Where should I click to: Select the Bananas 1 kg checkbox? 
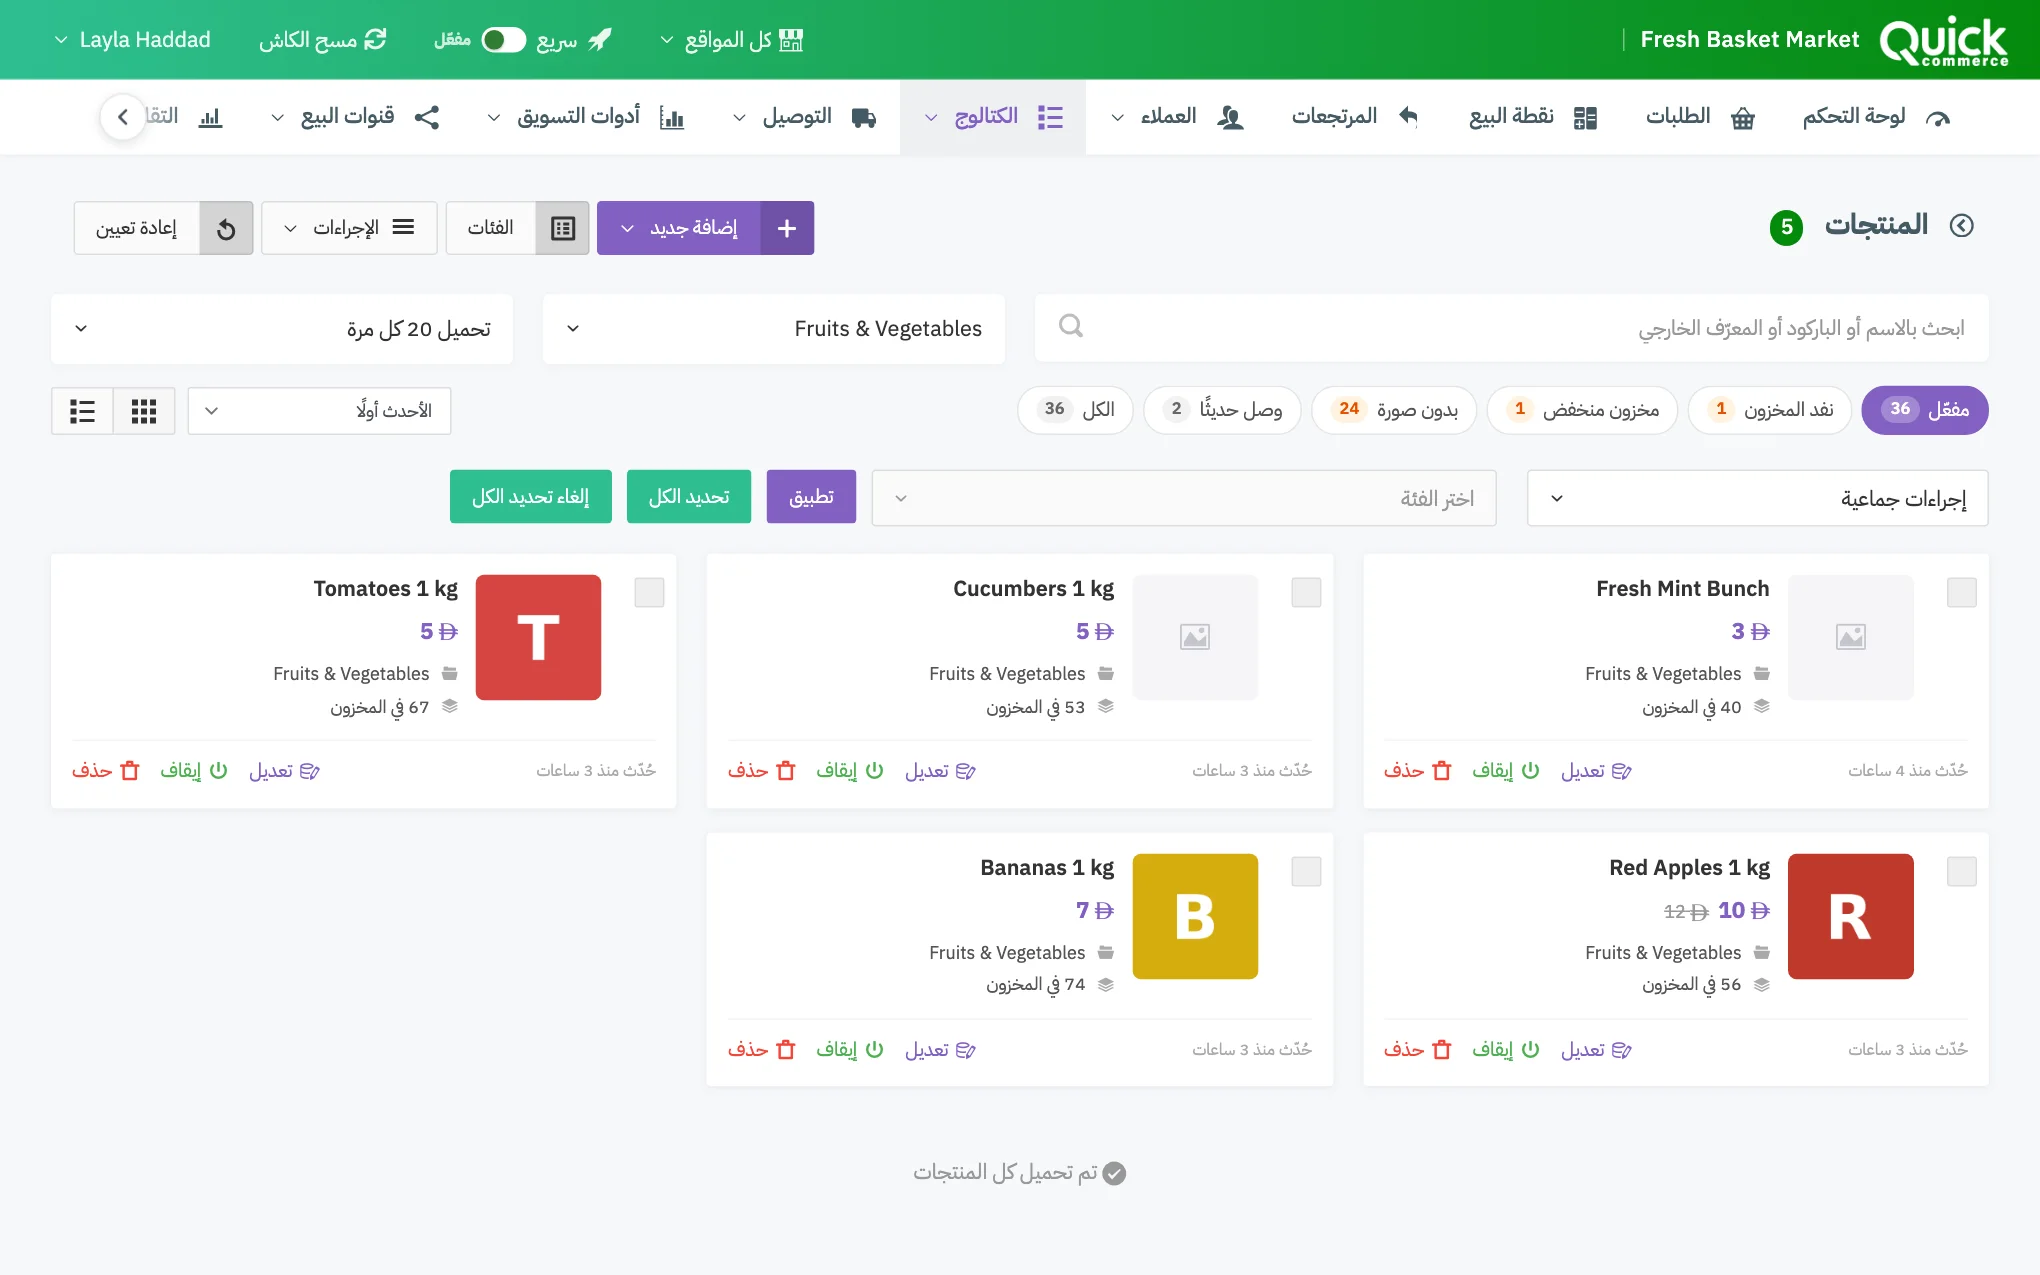coord(1306,871)
